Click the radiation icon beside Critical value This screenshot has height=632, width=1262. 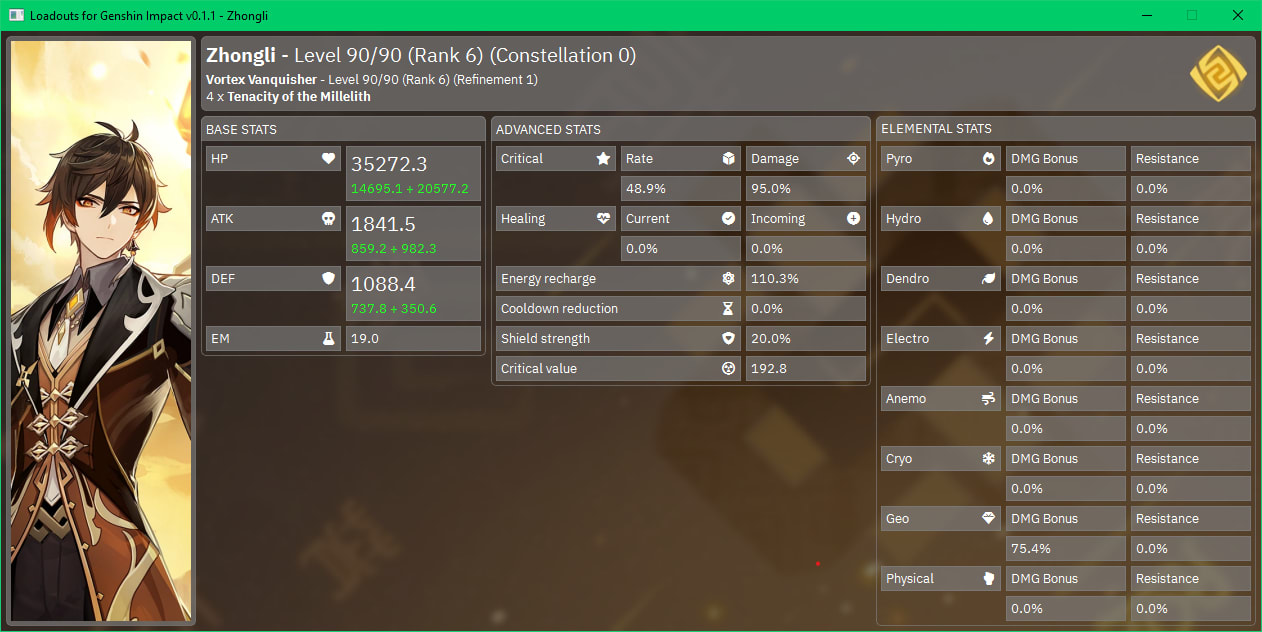tap(728, 369)
